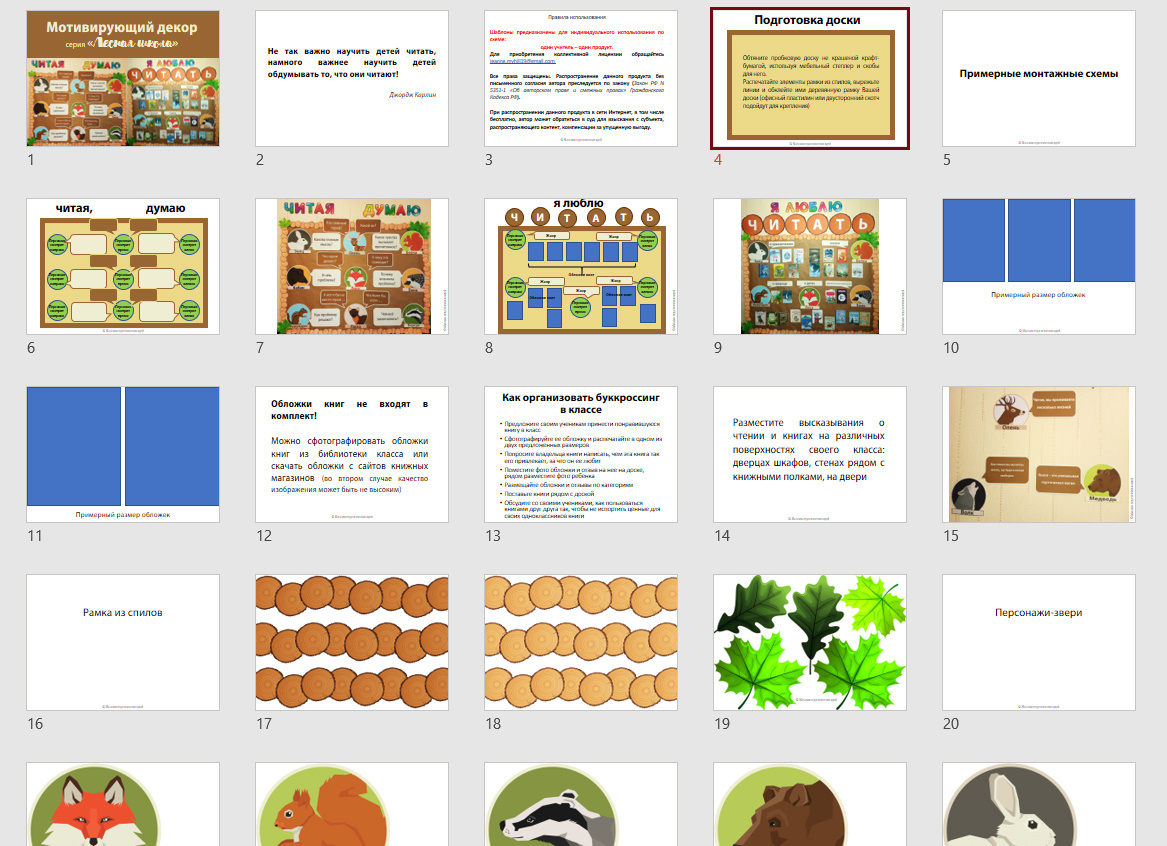Click the Подготовка доски slide thumbnail
This screenshot has width=1167, height=846.
tap(809, 78)
